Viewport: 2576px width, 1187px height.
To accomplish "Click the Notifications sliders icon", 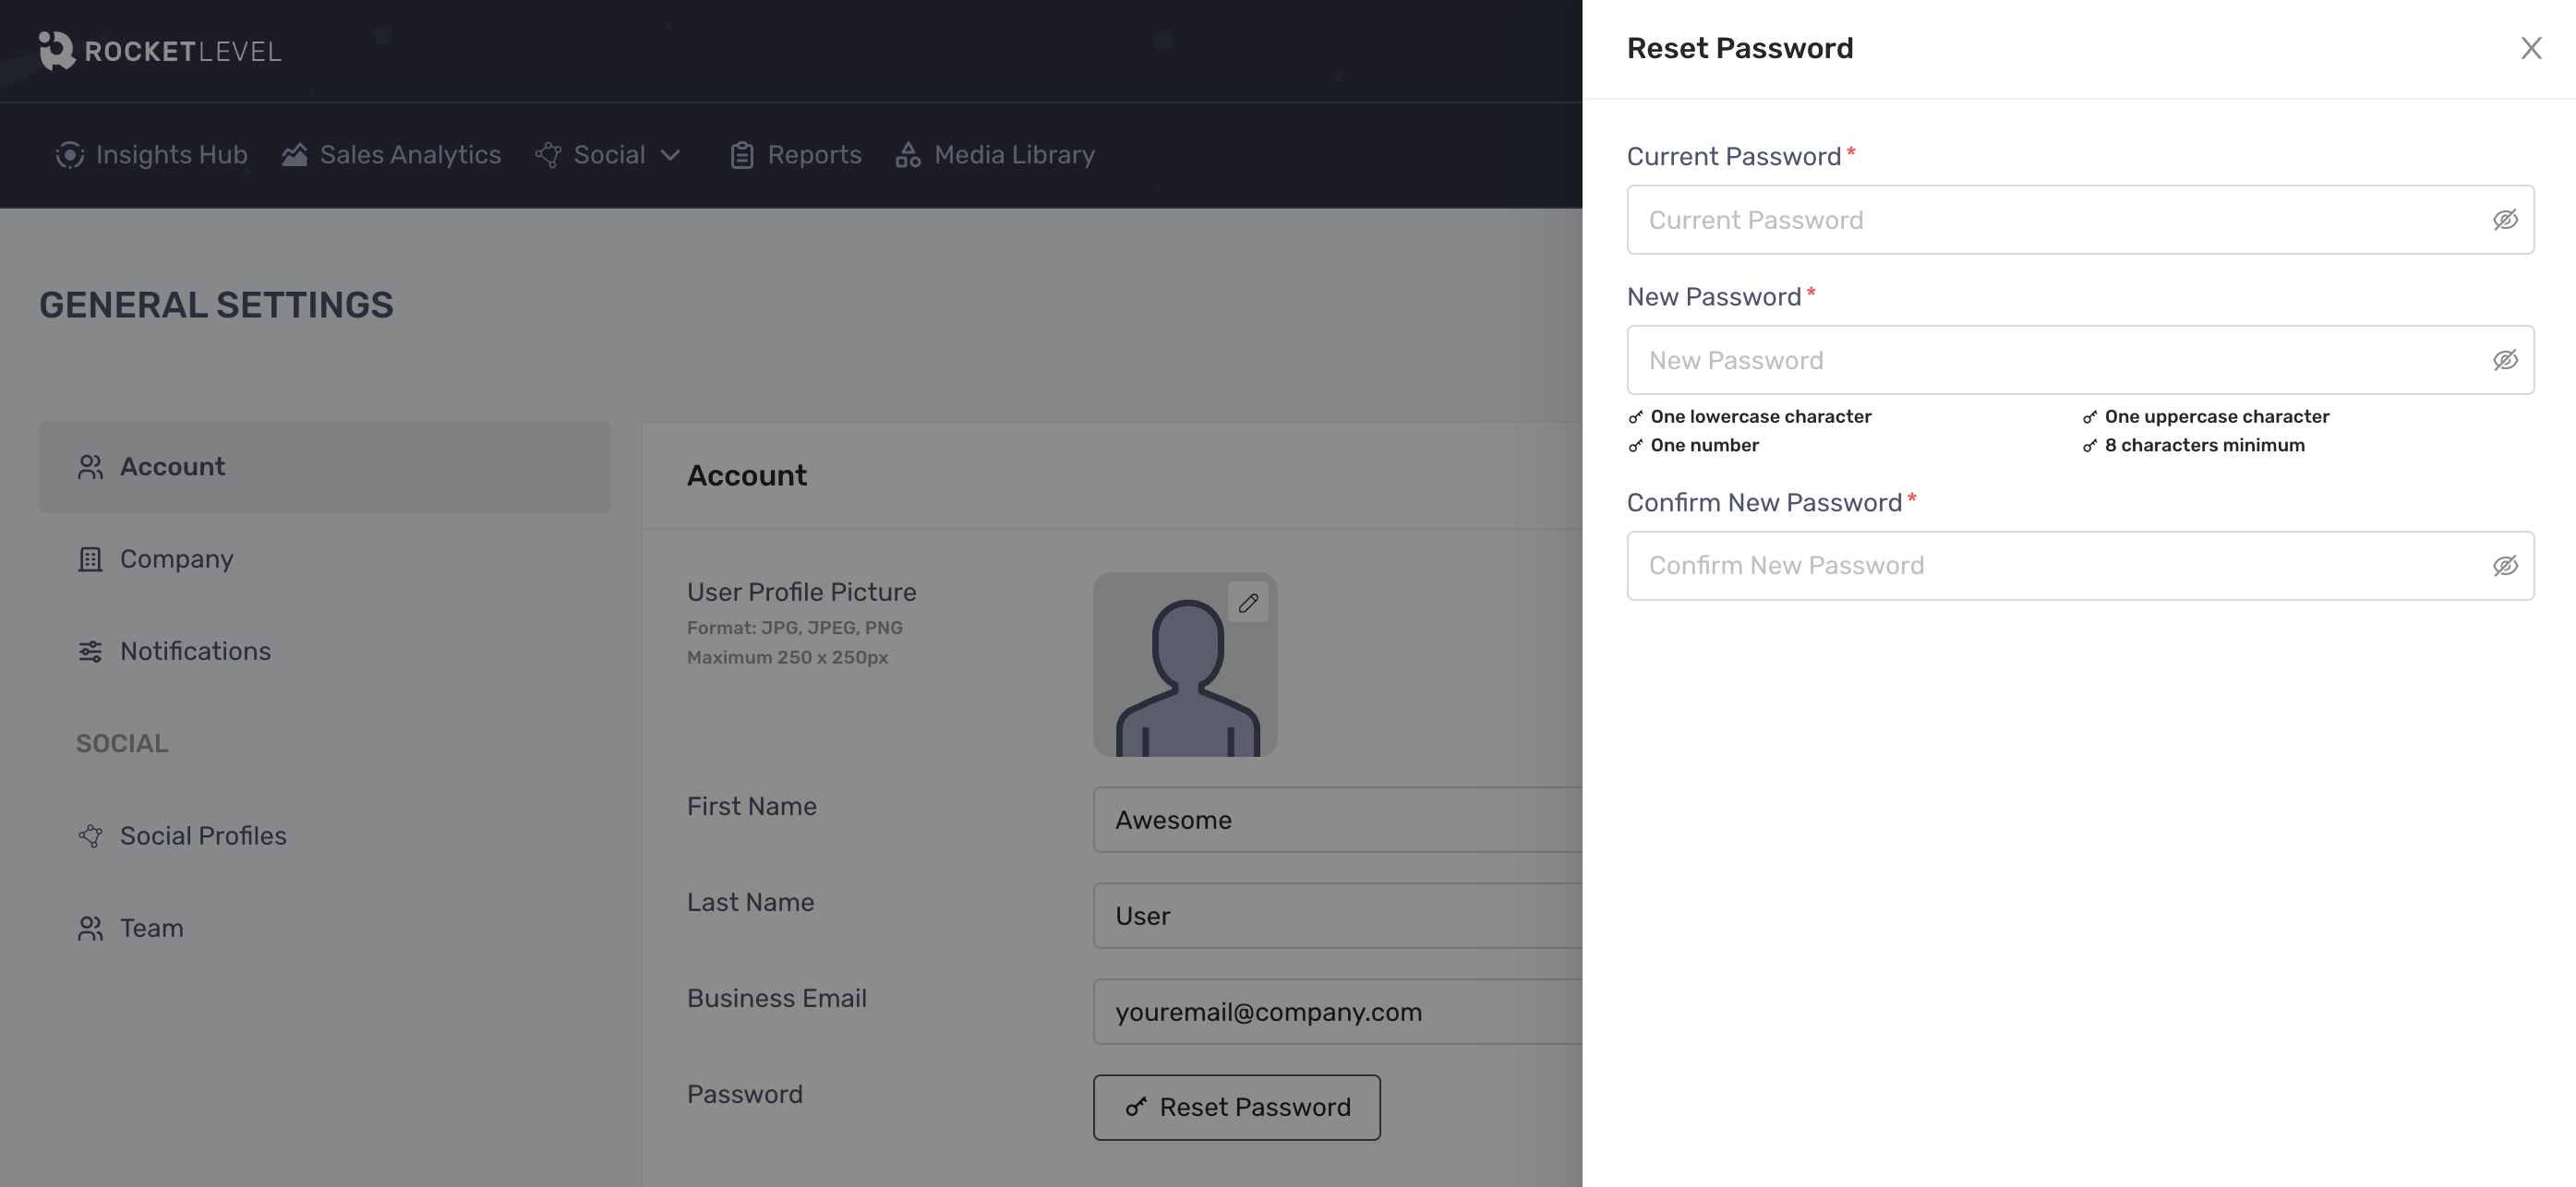I will (90, 652).
